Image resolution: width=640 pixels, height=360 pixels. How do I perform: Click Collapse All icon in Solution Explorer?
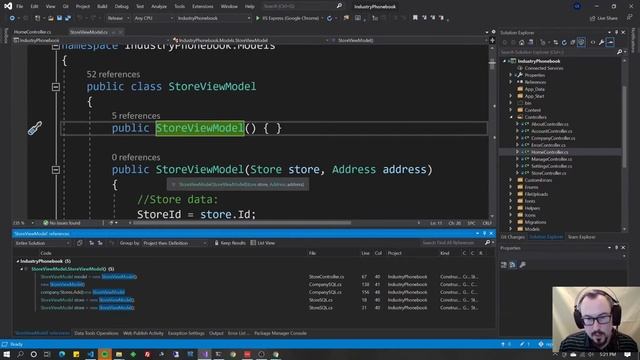coord(573,42)
